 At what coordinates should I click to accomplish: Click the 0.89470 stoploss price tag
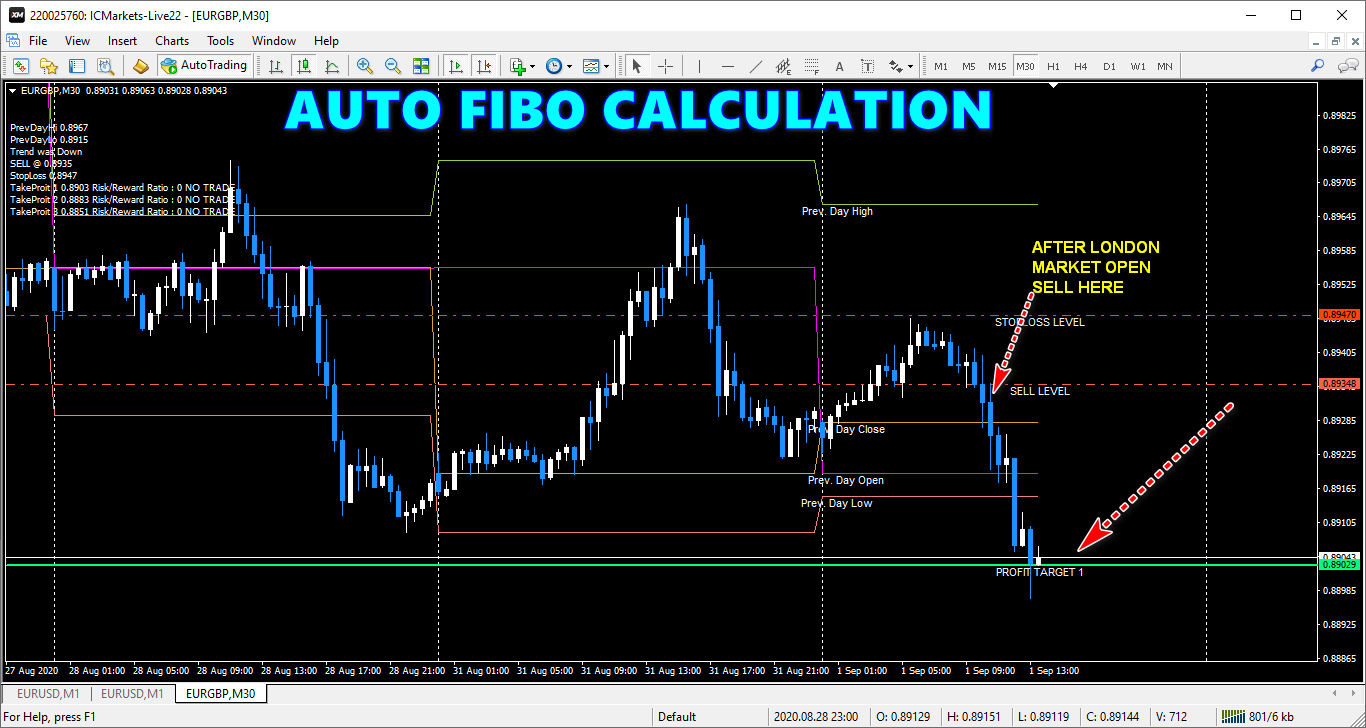(1340, 315)
